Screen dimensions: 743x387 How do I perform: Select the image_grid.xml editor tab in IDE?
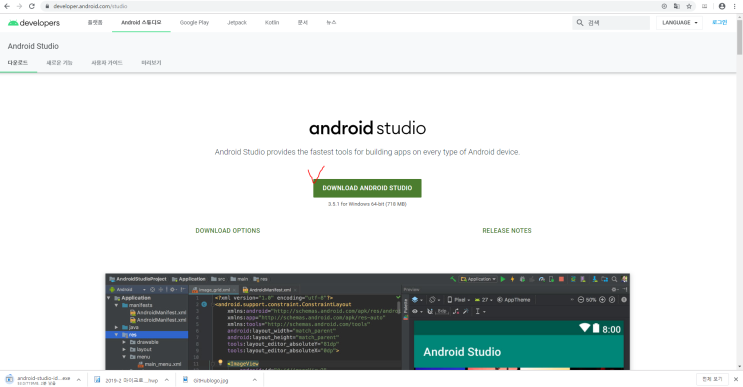point(214,289)
